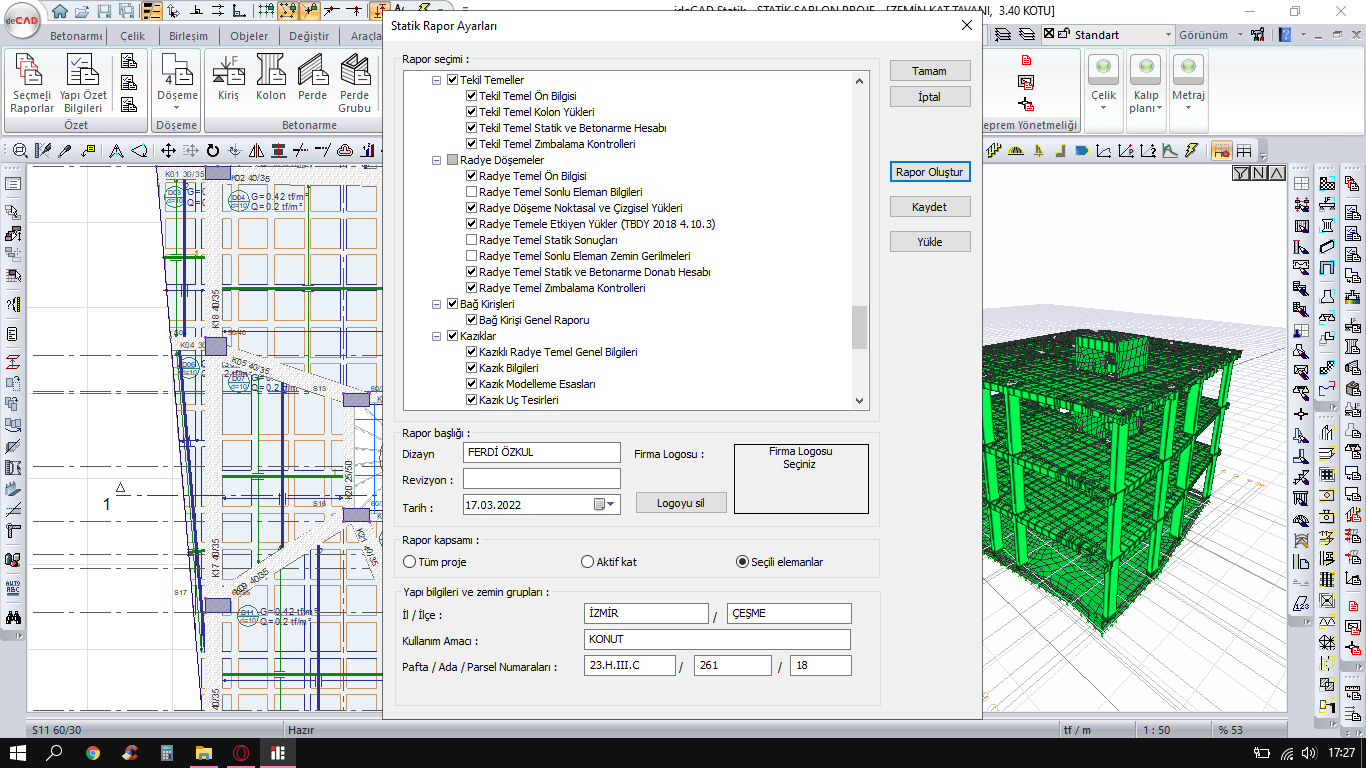Image resolution: width=1366 pixels, height=768 pixels.
Task: Check Radye Temel Sonlu Eleman Zemin Gerilmeleri
Action: pyautogui.click(x=471, y=256)
